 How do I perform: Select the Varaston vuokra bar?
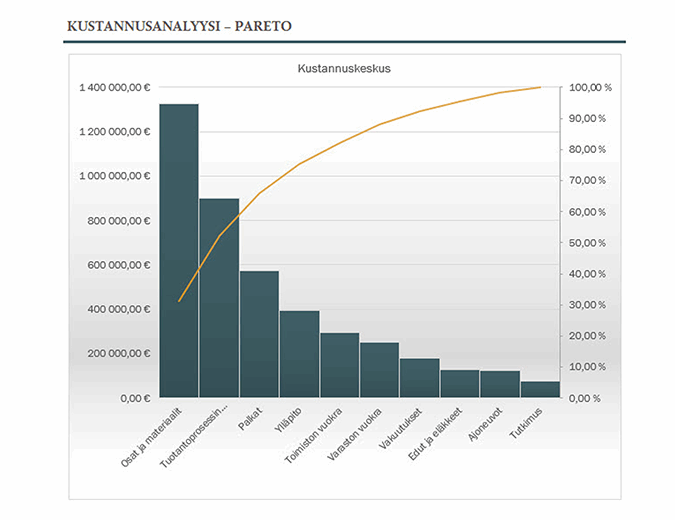click(x=379, y=370)
